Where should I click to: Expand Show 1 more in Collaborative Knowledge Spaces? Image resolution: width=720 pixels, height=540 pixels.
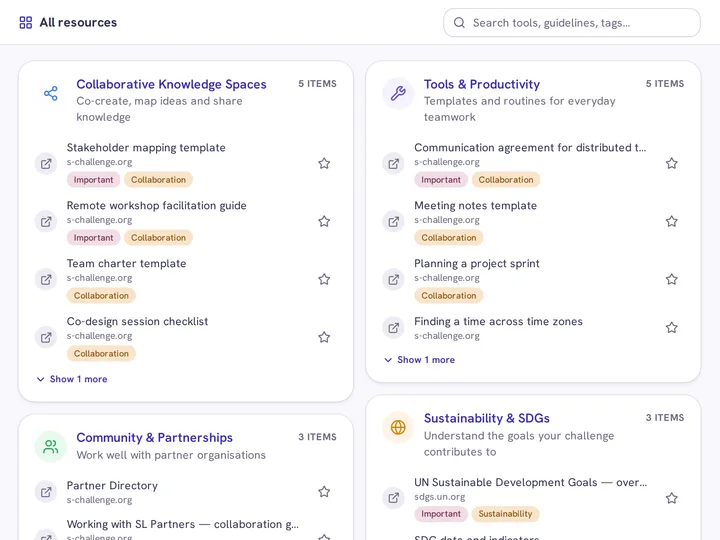coord(72,379)
